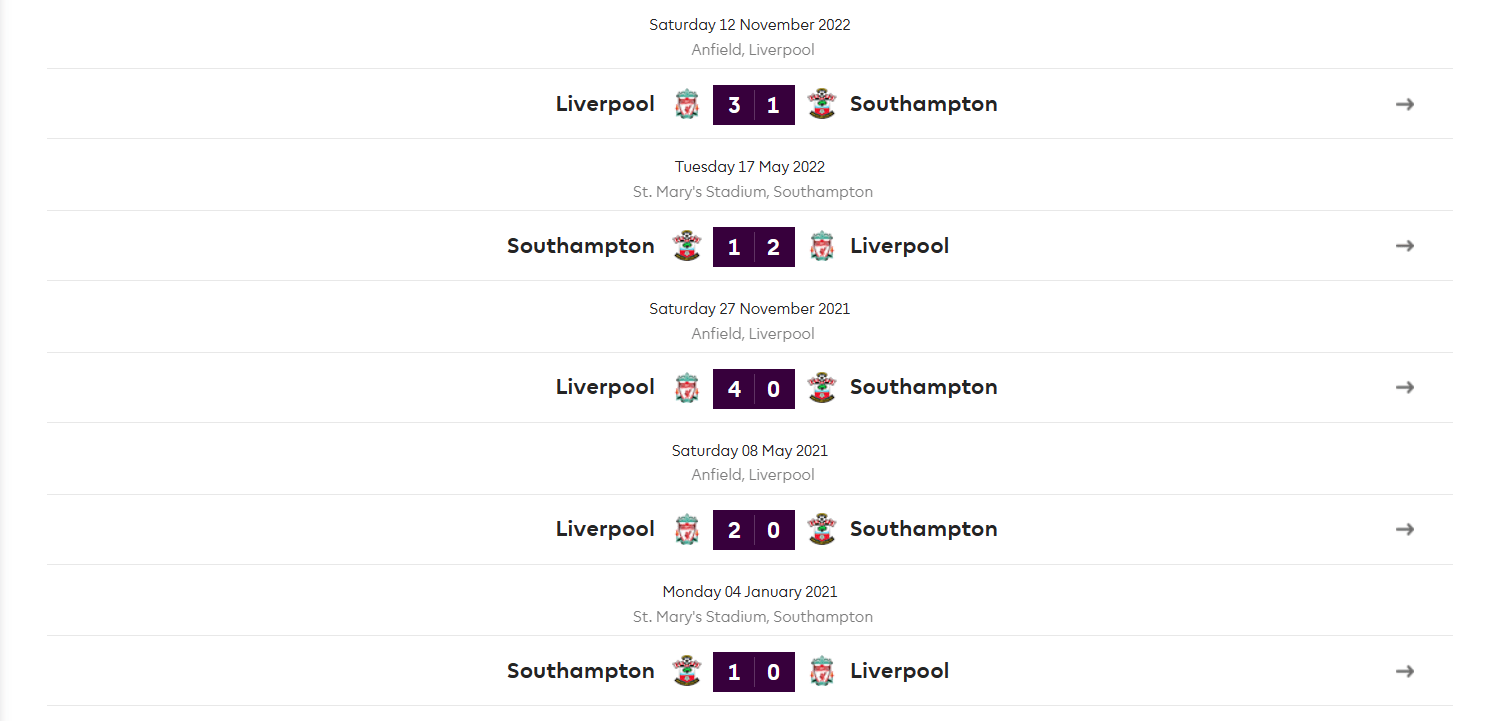
Task: Open the 27 November 2021 match arrow
Action: pos(1405,387)
